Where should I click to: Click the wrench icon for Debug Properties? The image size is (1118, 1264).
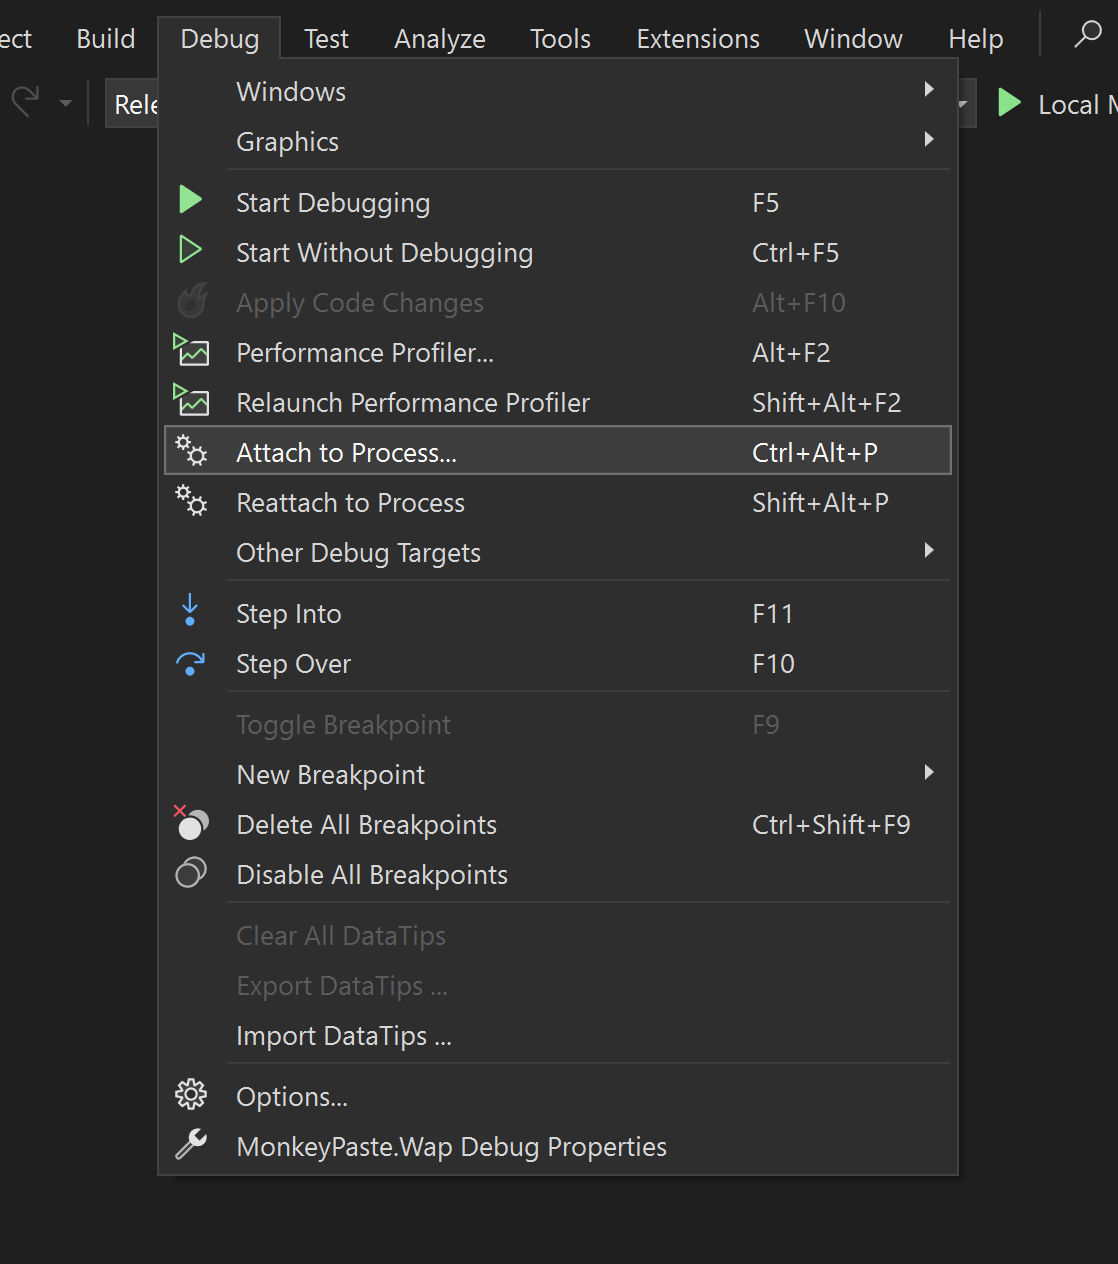(x=190, y=1144)
